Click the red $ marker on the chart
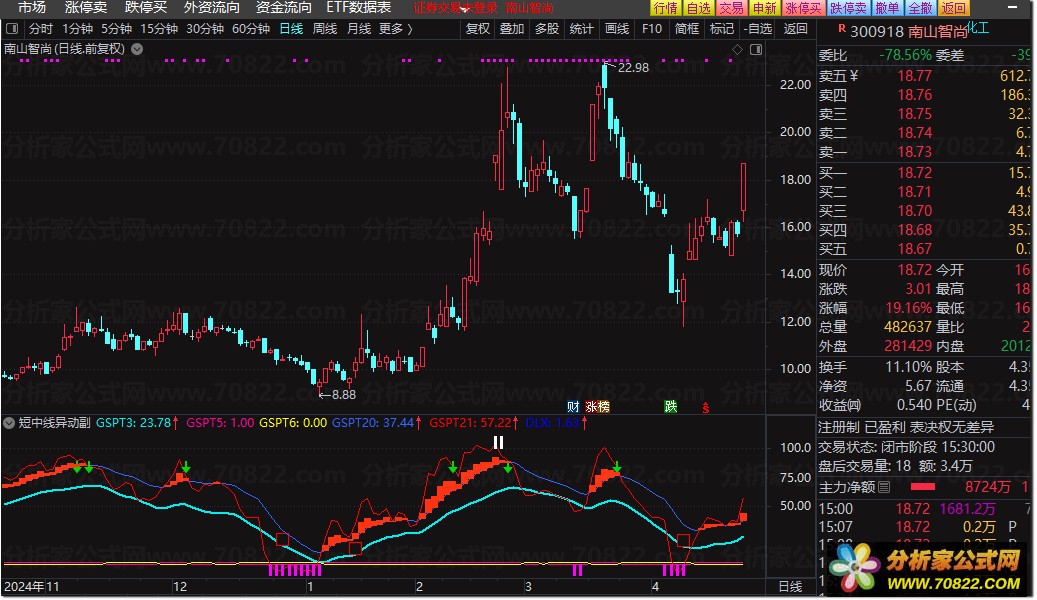The image size is (1037, 600). click(706, 408)
